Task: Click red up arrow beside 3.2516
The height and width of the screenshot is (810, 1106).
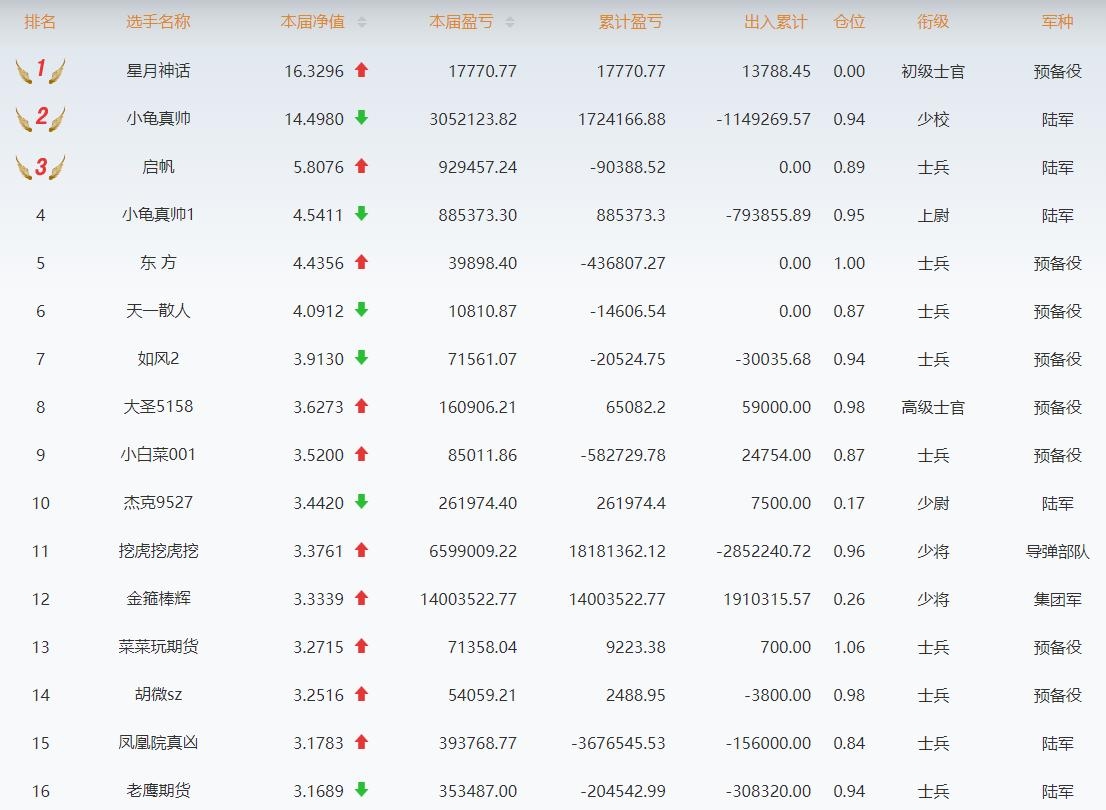Action: click(362, 694)
